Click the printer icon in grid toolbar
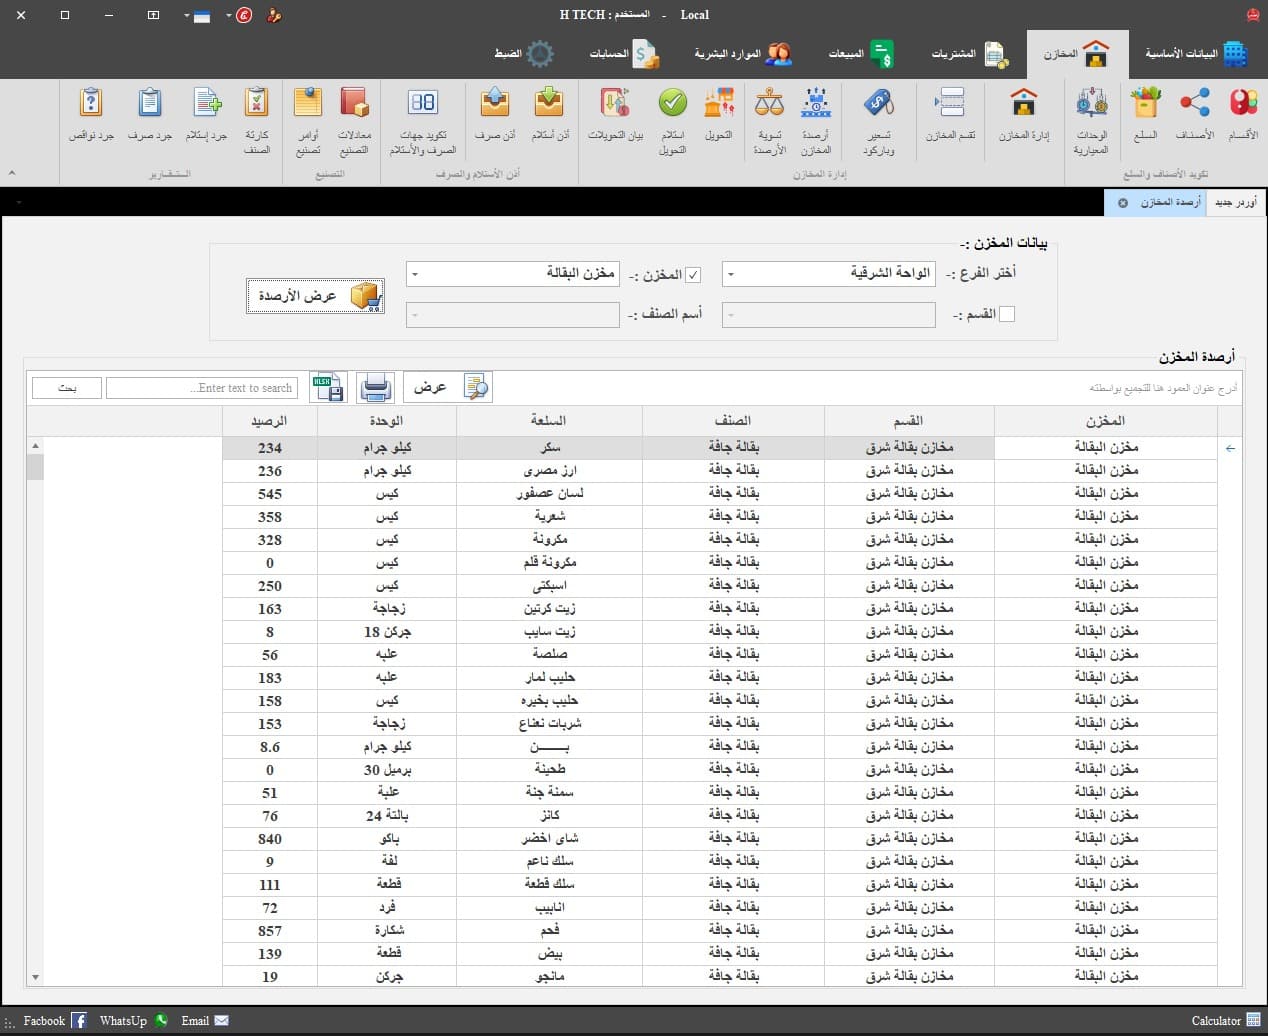This screenshot has width=1268, height=1036. pos(375,387)
